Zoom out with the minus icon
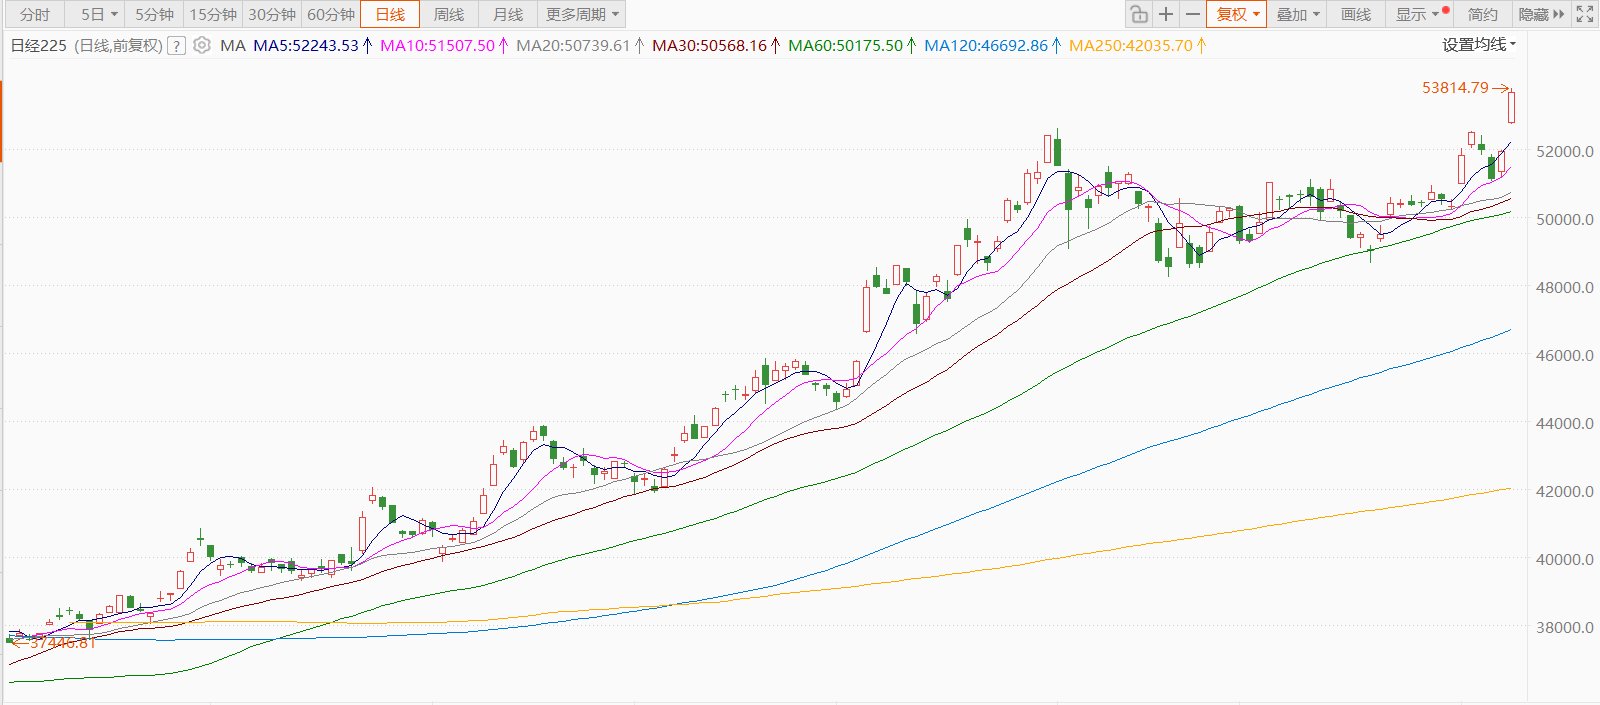1600x705 pixels. [x=1193, y=14]
